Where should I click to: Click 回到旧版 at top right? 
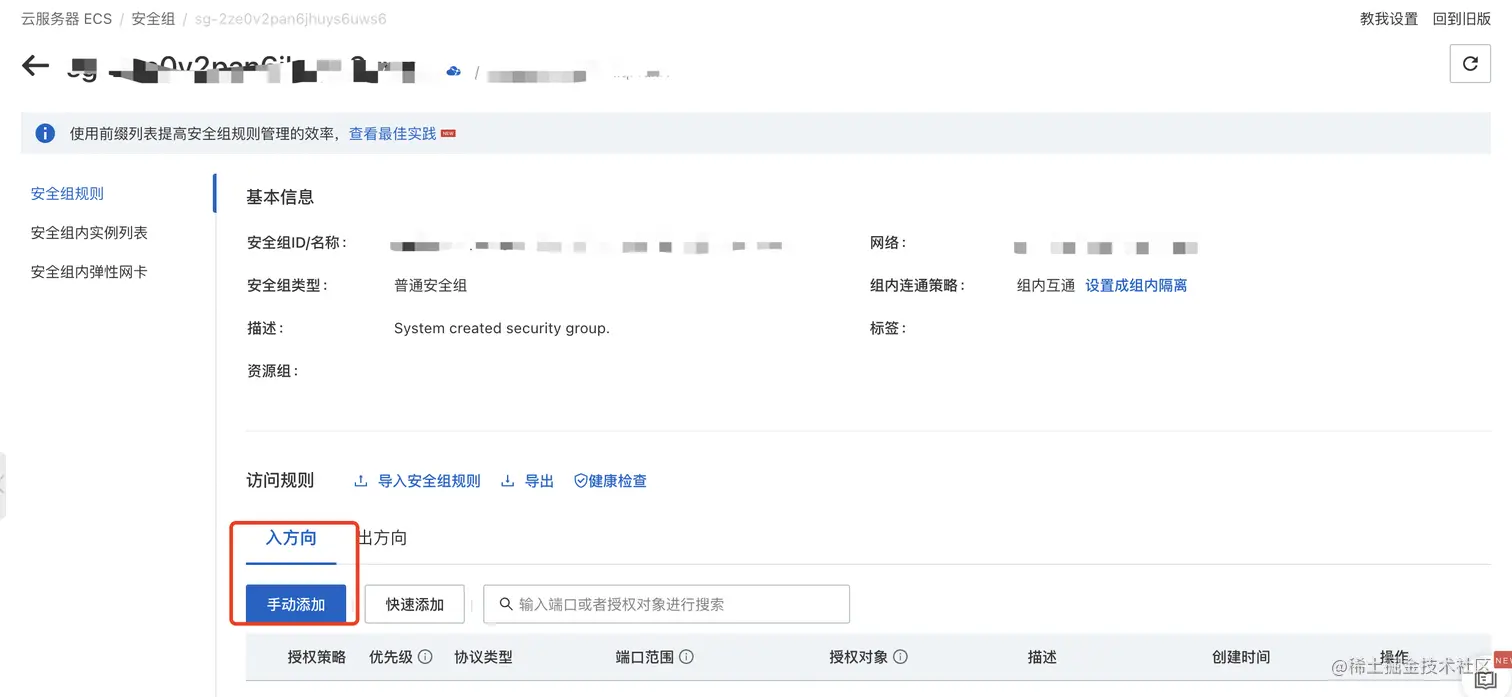(1462, 19)
